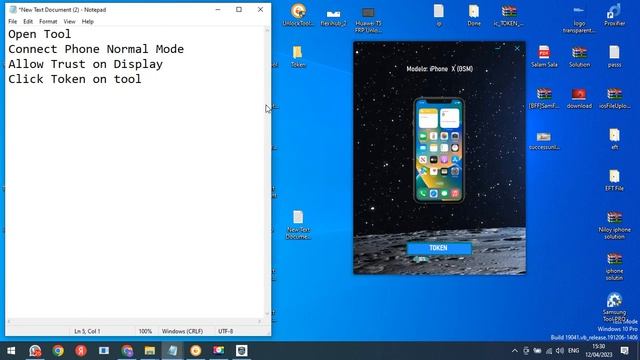Open the Help menu in Notepad
Image resolution: width=640 pixels, height=360 pixels.
point(88,21)
